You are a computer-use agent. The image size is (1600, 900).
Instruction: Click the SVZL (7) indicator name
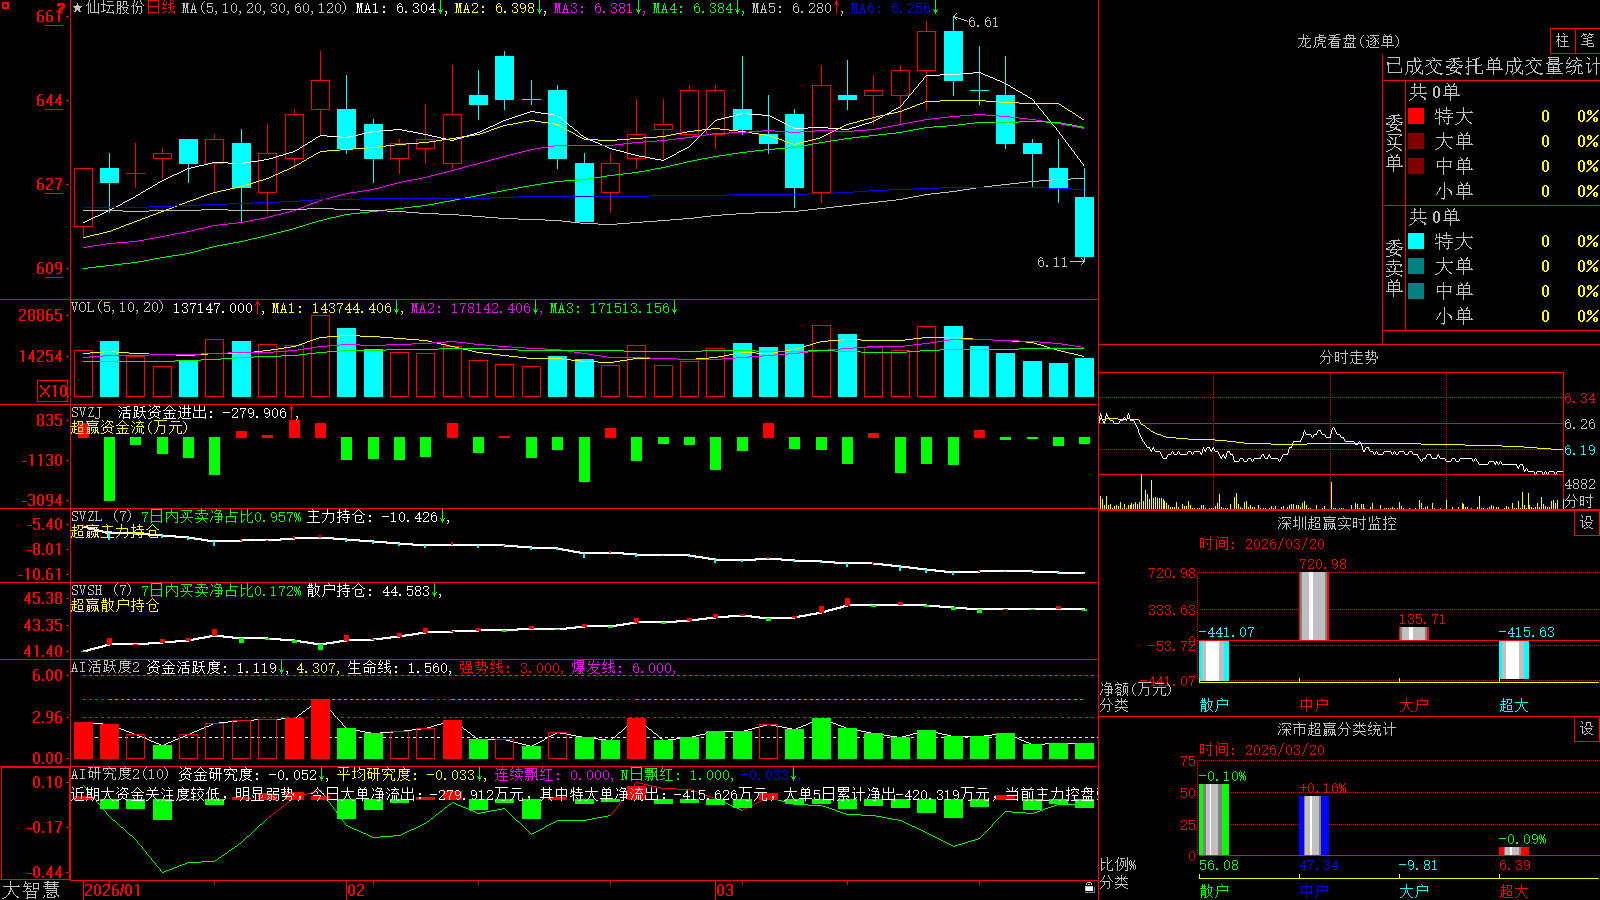[x=102, y=516]
